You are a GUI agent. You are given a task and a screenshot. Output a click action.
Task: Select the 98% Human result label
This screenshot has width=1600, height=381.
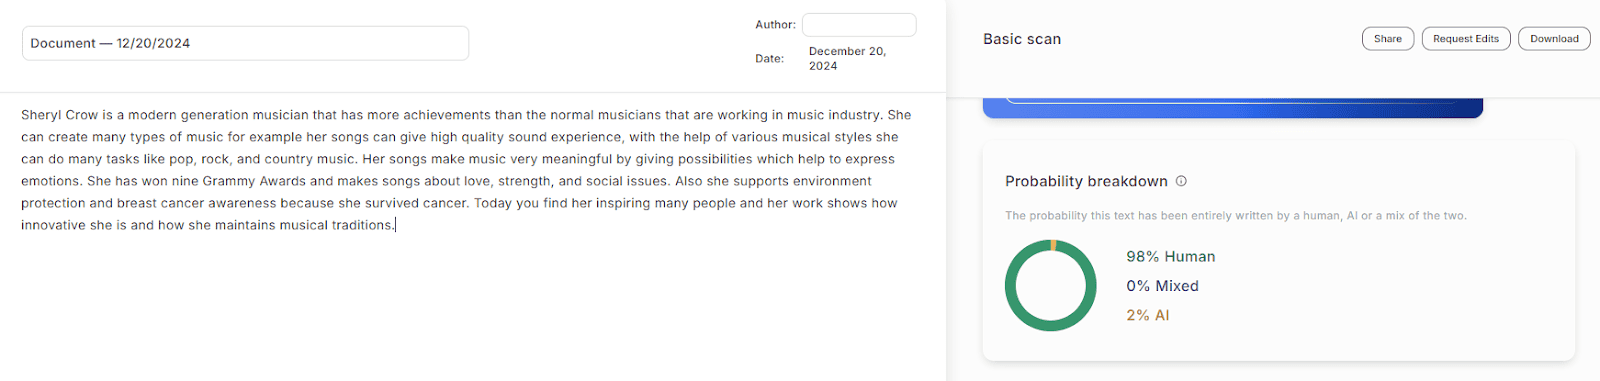(x=1170, y=257)
